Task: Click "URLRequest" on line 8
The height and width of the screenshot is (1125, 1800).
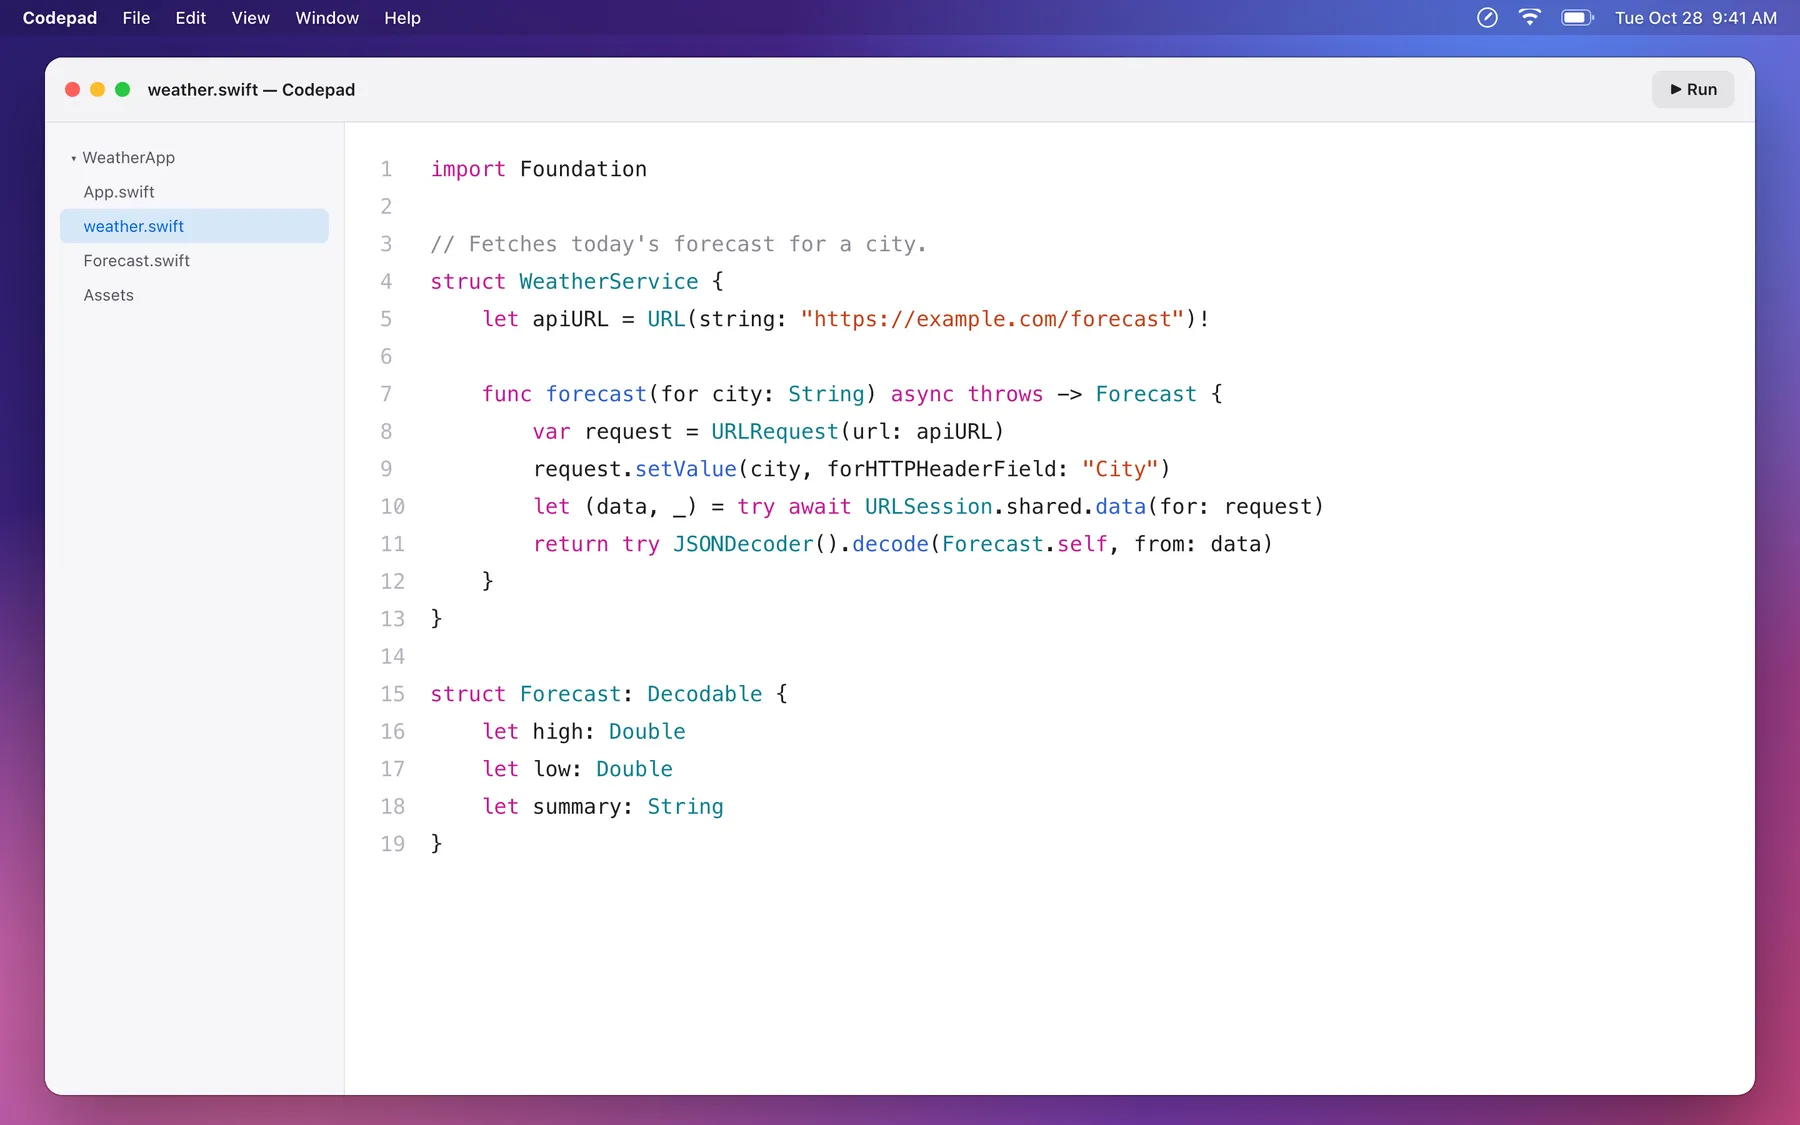Action: pyautogui.click(x=775, y=432)
